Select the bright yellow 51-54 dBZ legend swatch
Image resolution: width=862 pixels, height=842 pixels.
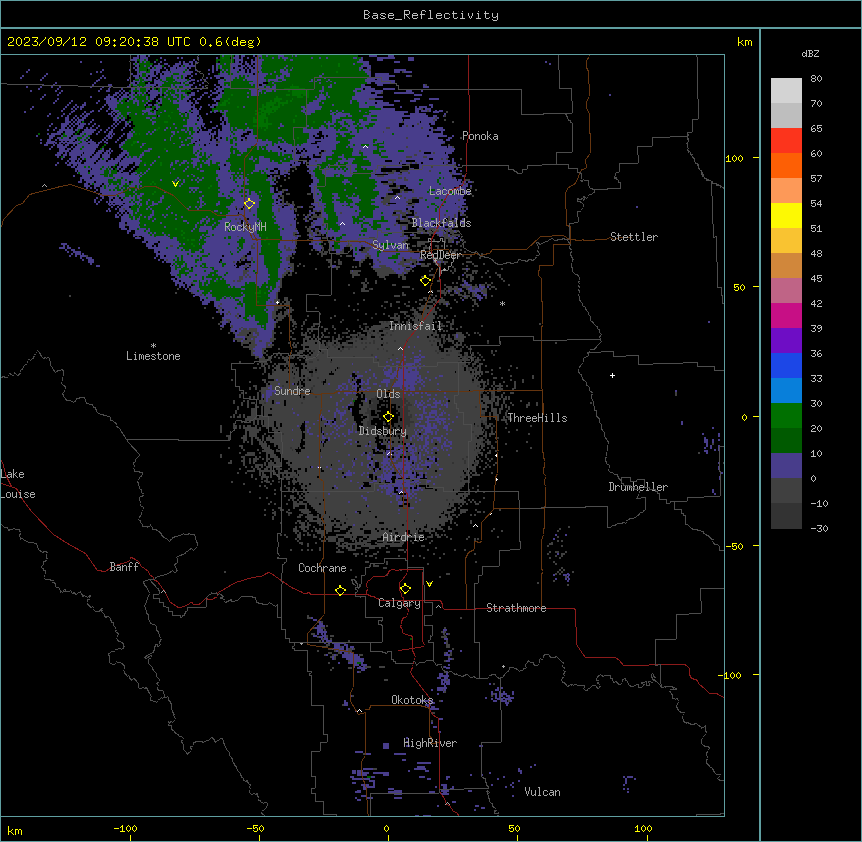(x=786, y=215)
